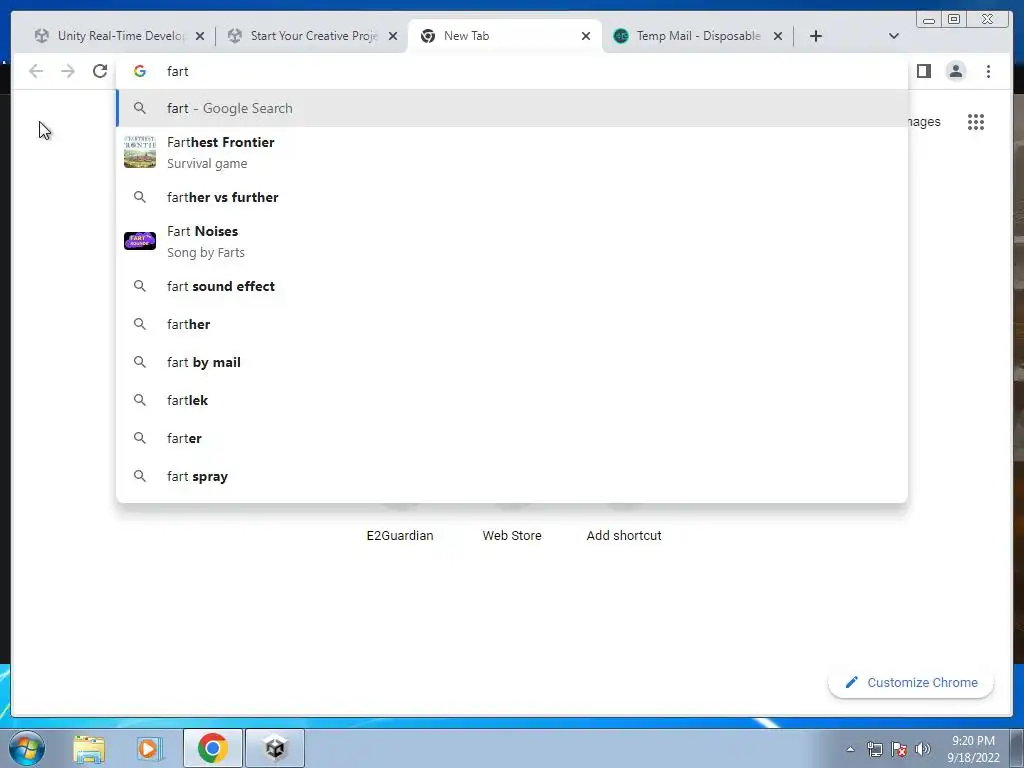Click the browser Forward arrow
Image resolution: width=1024 pixels, height=768 pixels.
click(68, 71)
